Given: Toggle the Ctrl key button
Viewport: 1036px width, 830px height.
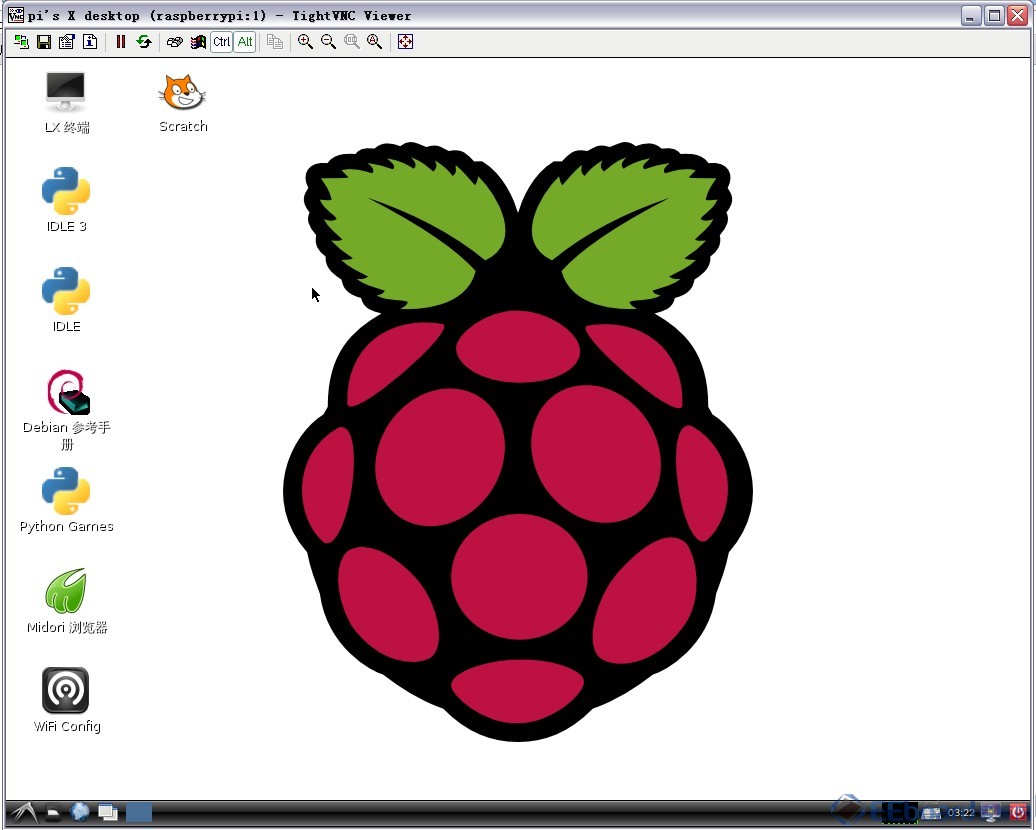Looking at the screenshot, I should pos(221,42).
